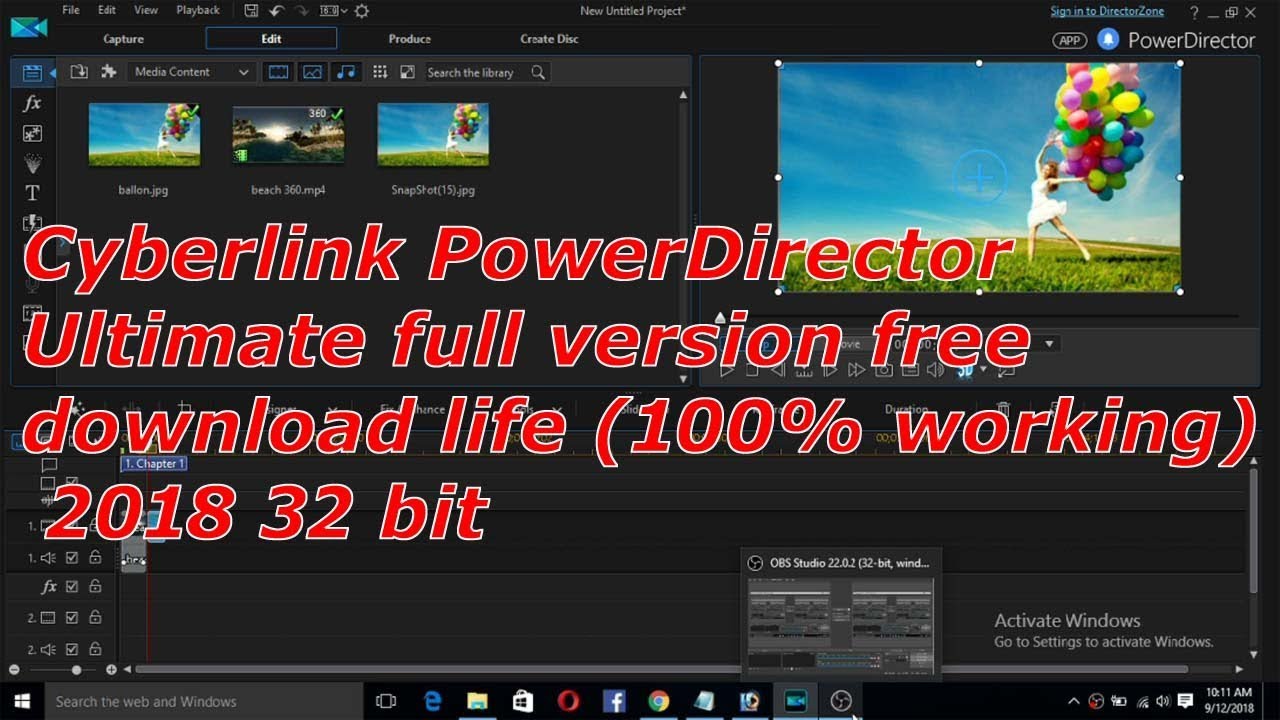The width and height of the screenshot is (1280, 720).
Task: Click timeline zoom out minus button
Action: pos(14,670)
